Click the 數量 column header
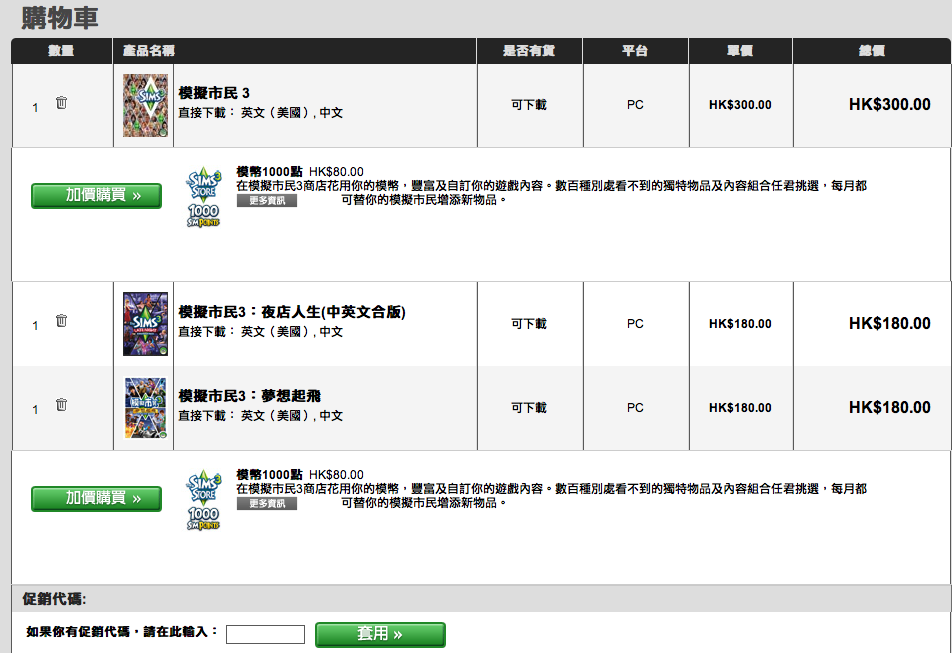This screenshot has height=653, width=952. pyautogui.click(x=61, y=51)
